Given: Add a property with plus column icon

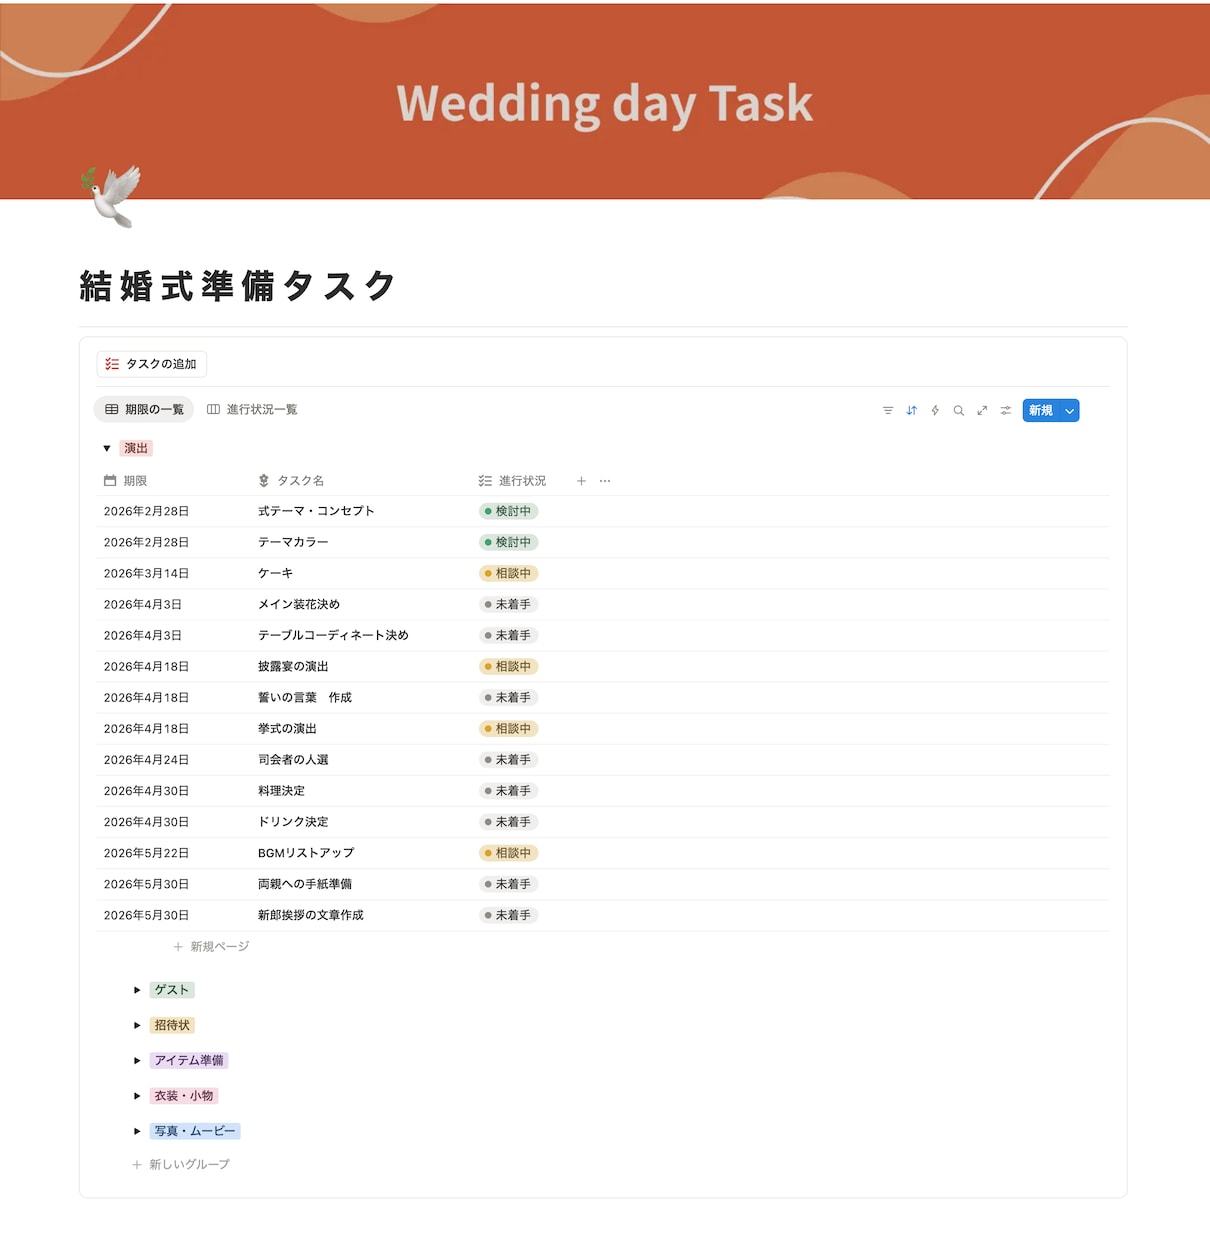Looking at the screenshot, I should pyautogui.click(x=581, y=481).
